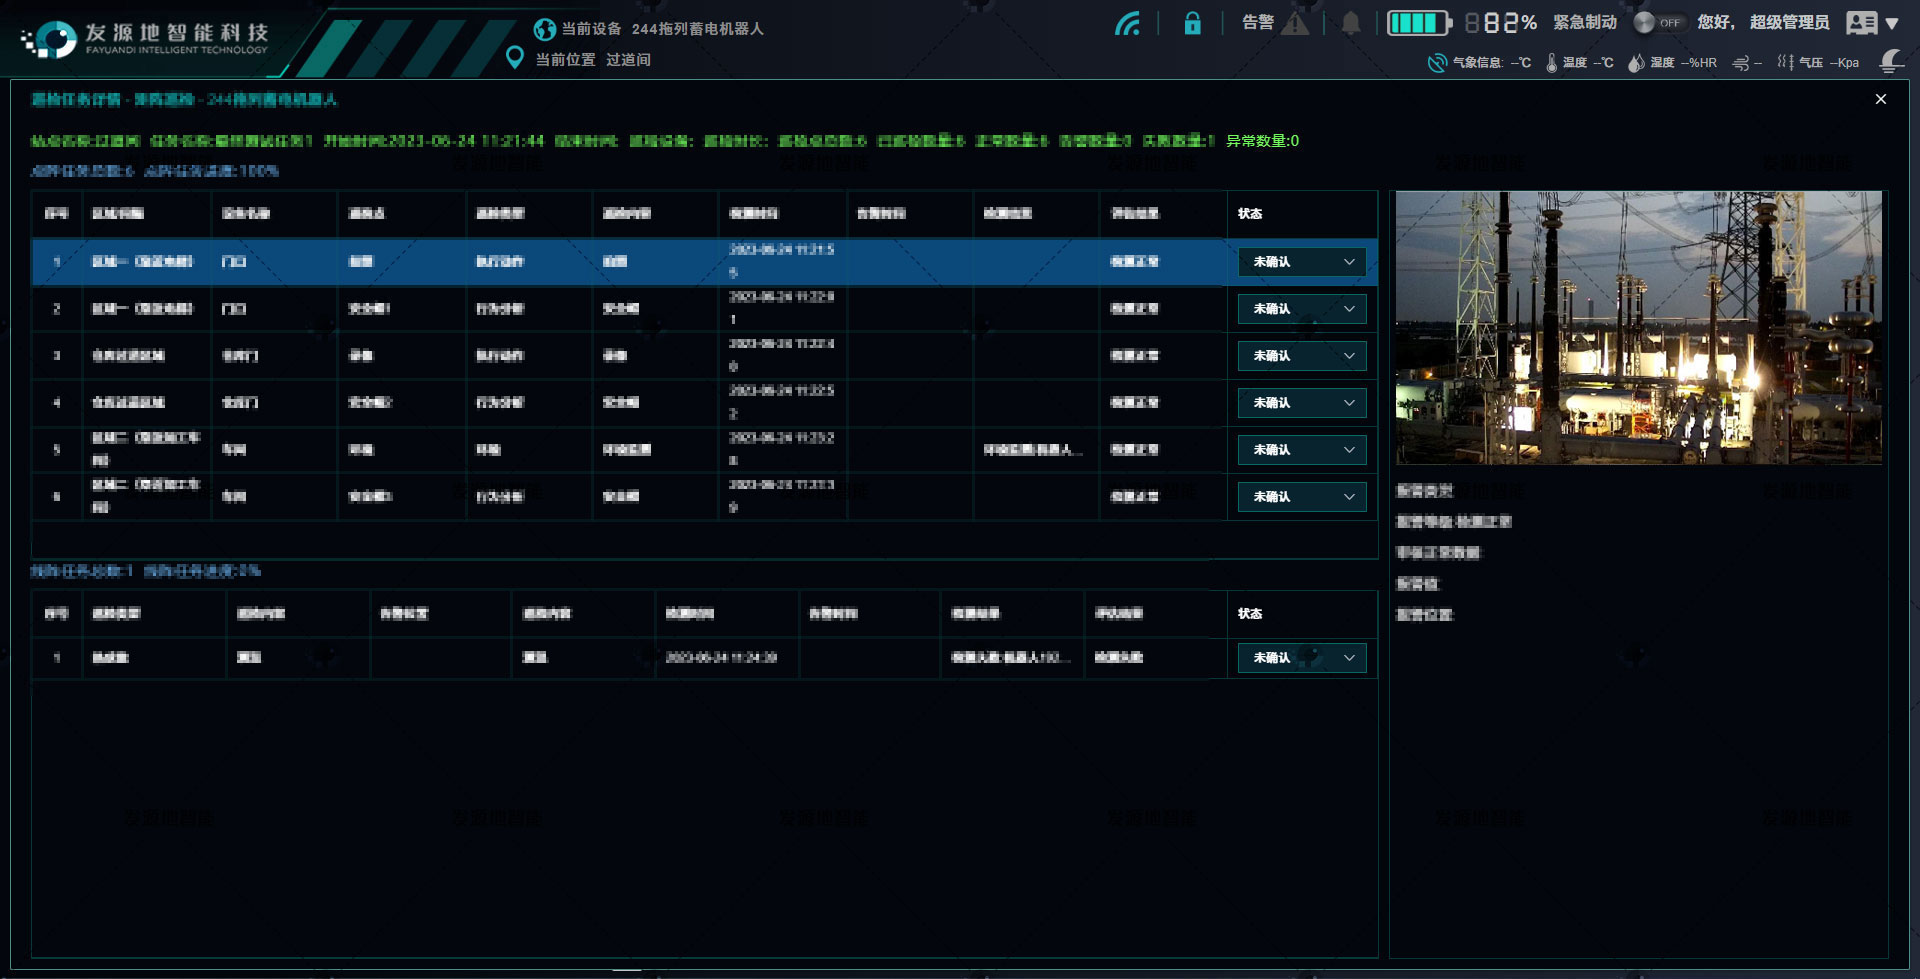Open 未确认 status dropdown in row 4
Viewport: 1920px width, 979px height.
(1302, 403)
